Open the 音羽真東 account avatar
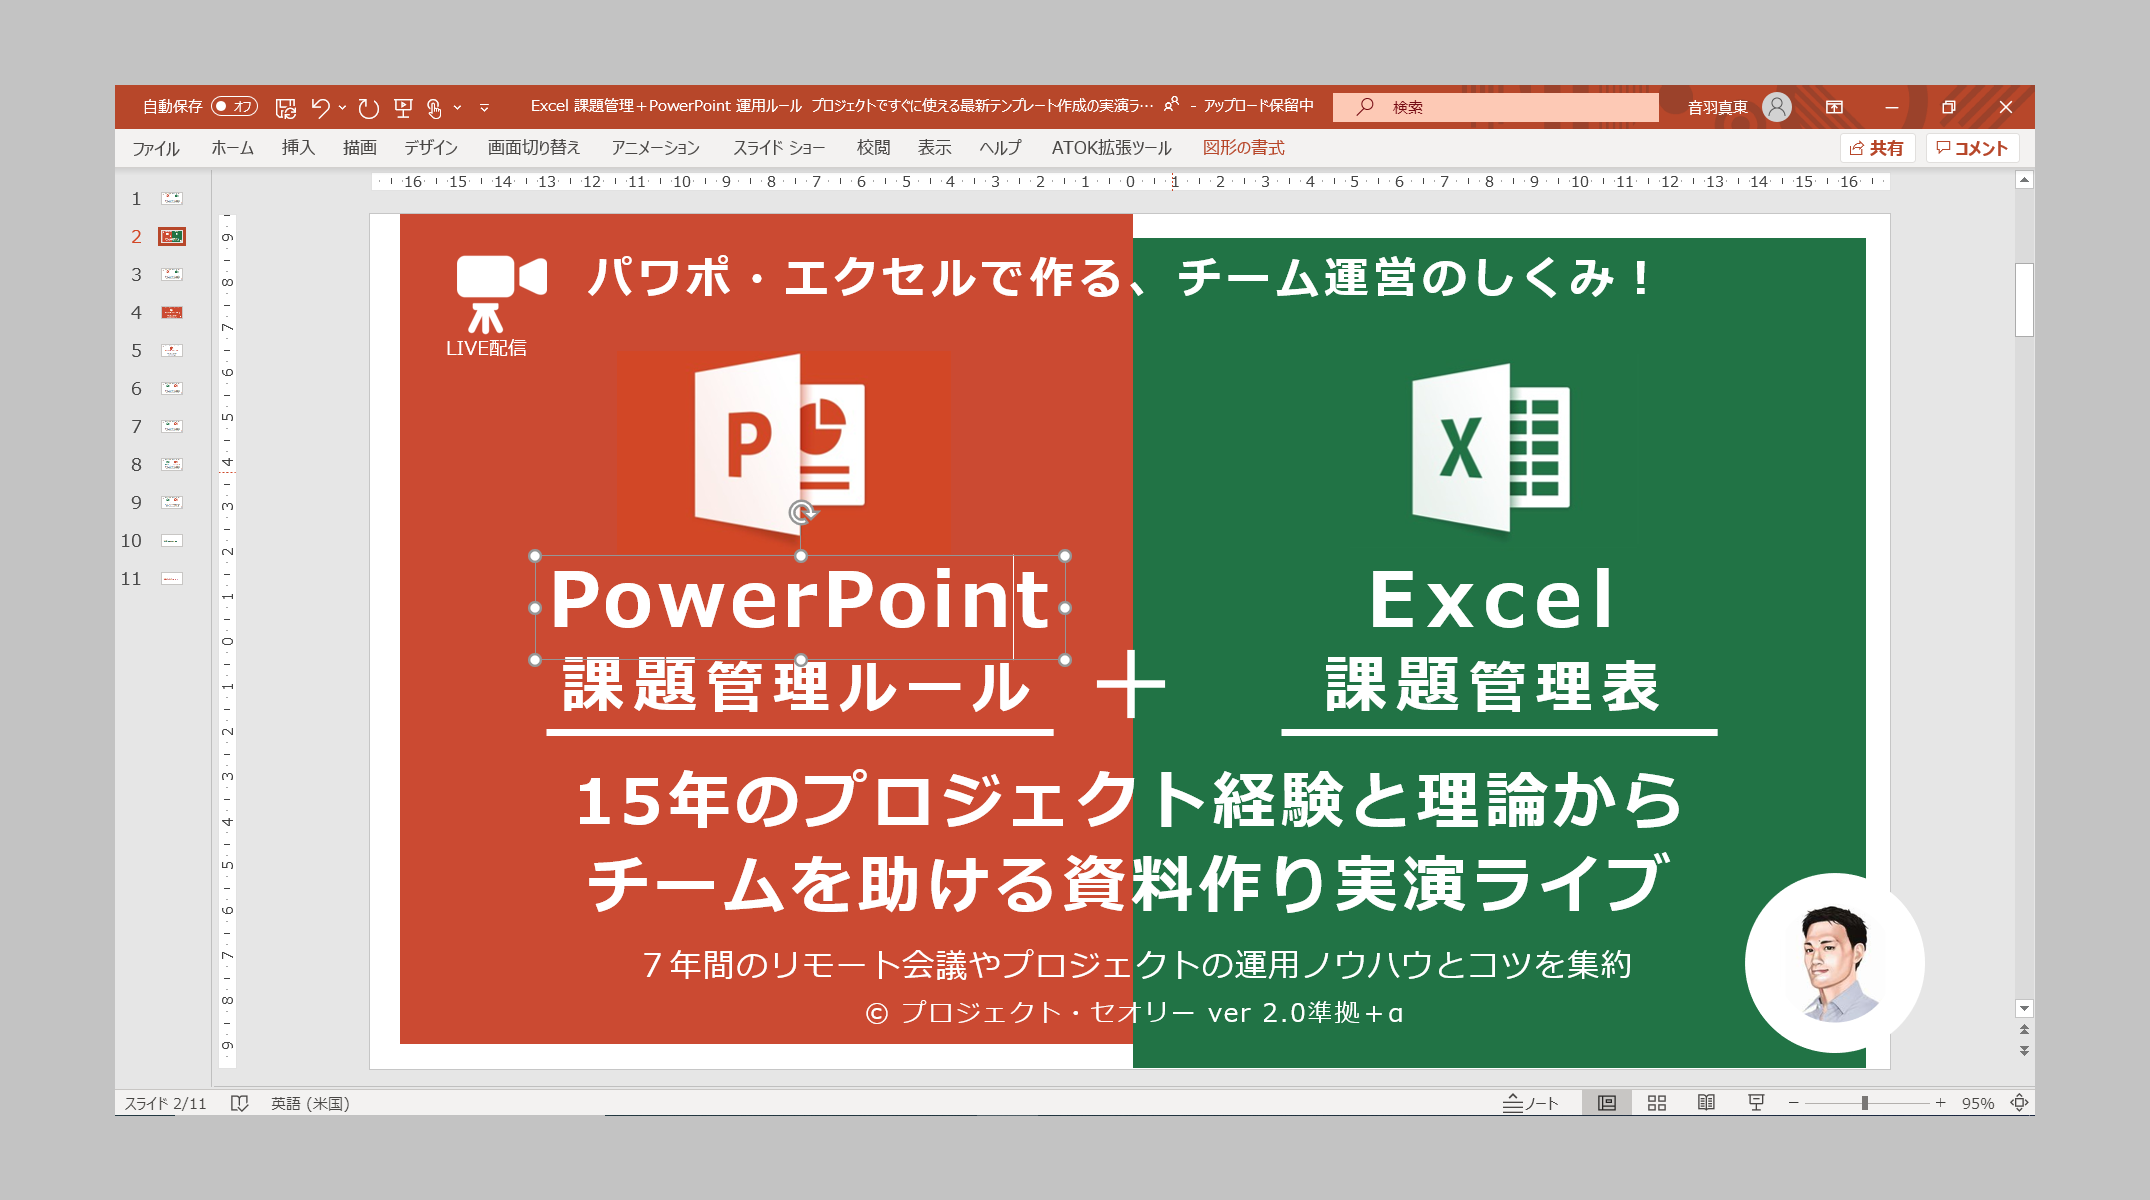 coord(1777,107)
